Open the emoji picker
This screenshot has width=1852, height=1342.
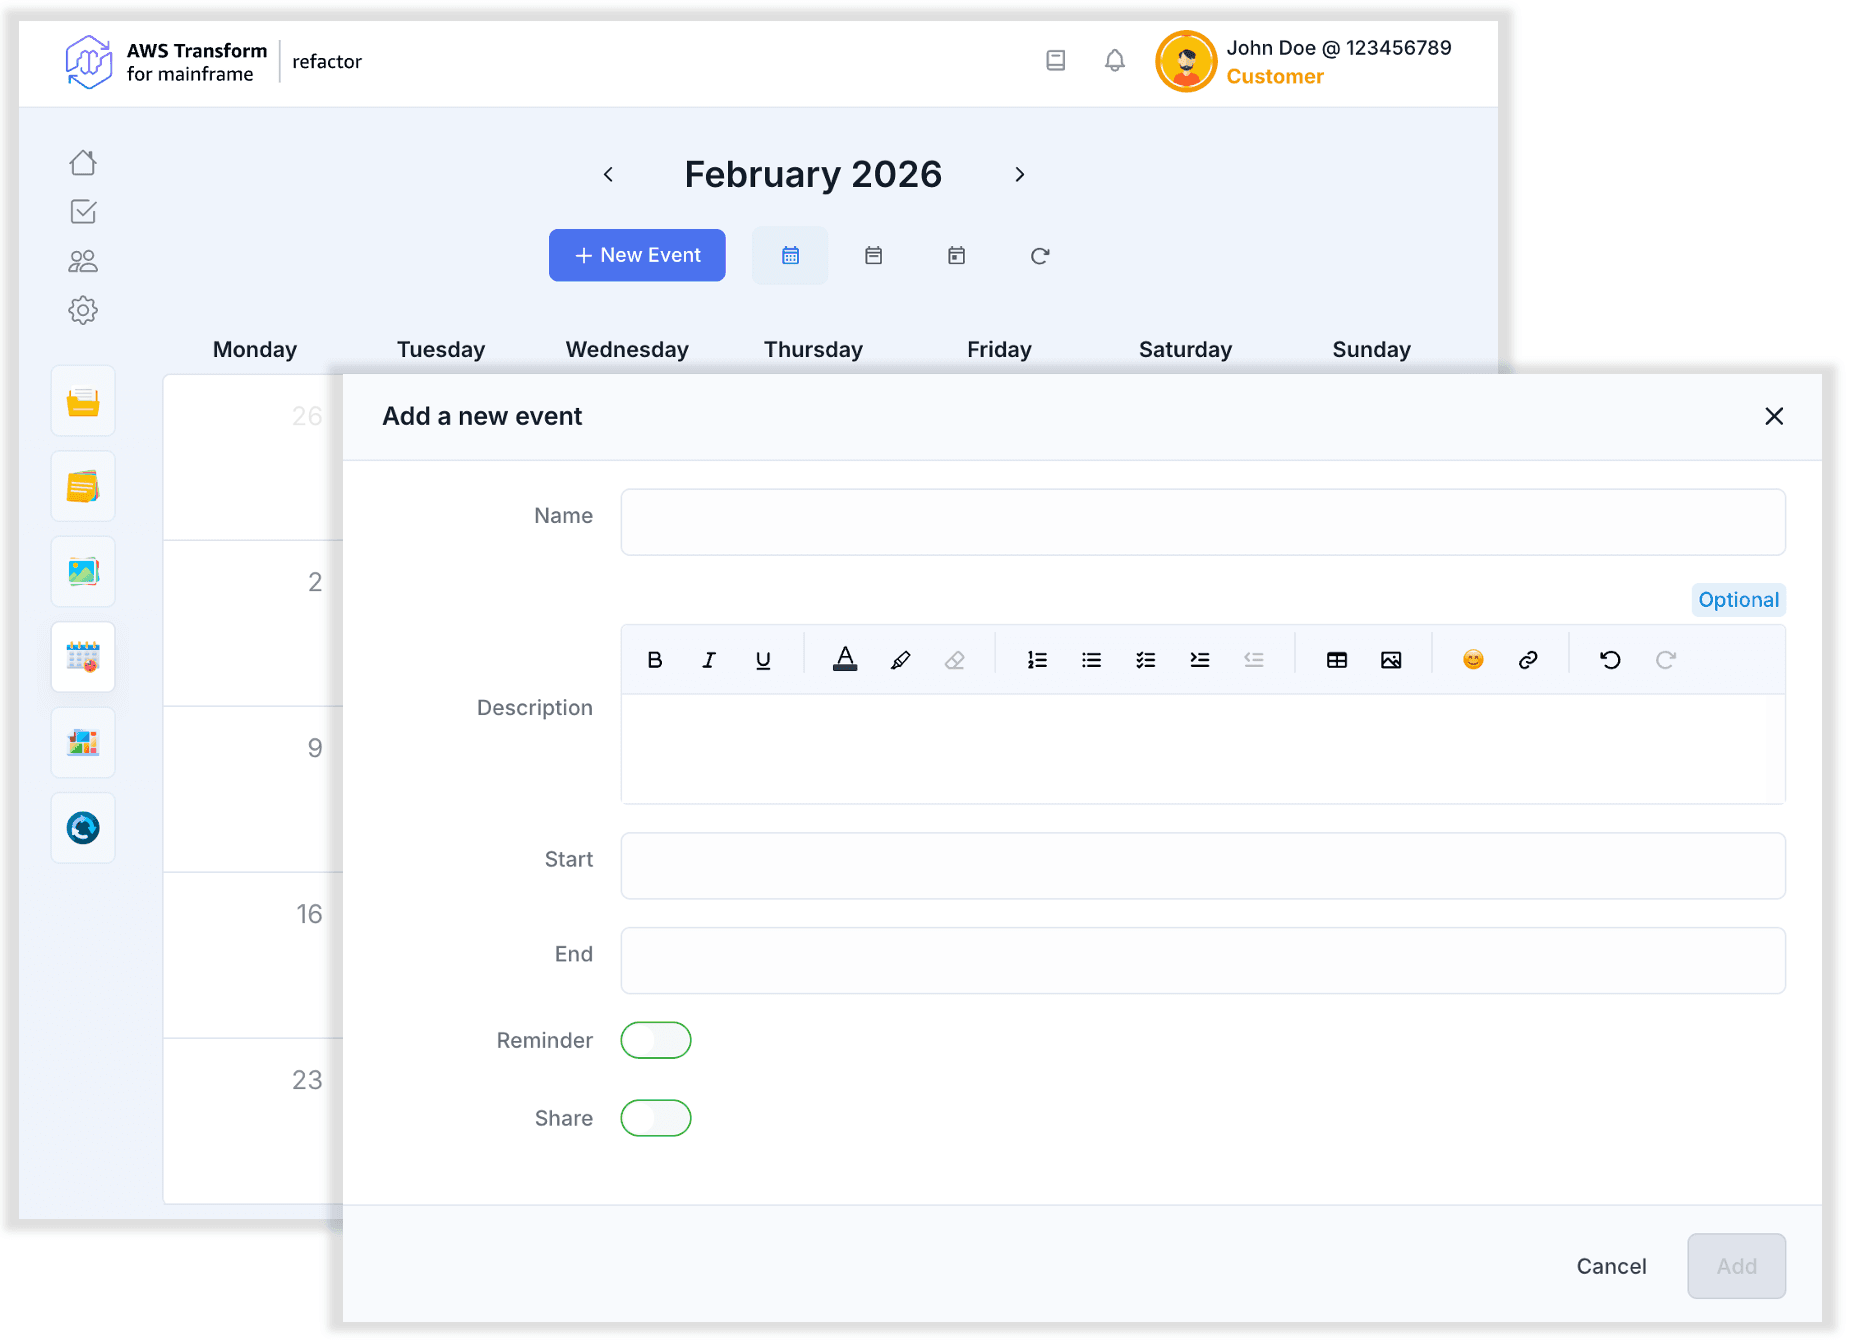point(1473,660)
